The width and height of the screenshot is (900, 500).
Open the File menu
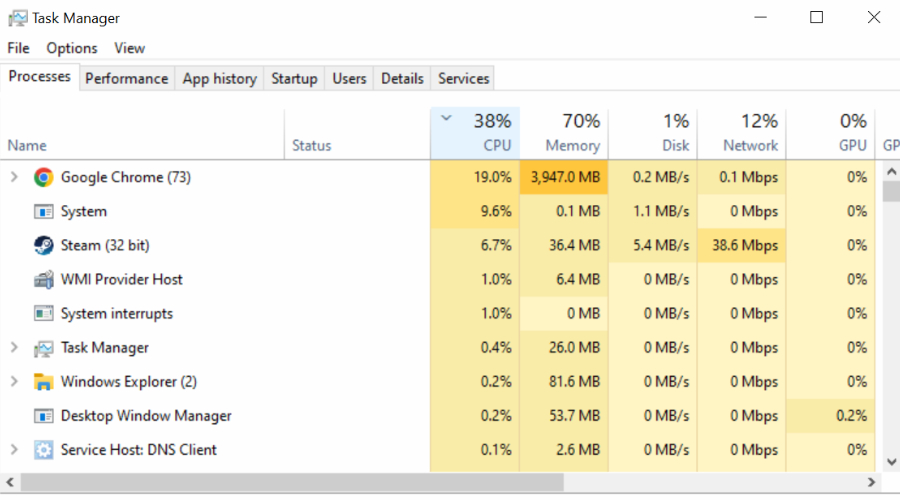tap(18, 48)
